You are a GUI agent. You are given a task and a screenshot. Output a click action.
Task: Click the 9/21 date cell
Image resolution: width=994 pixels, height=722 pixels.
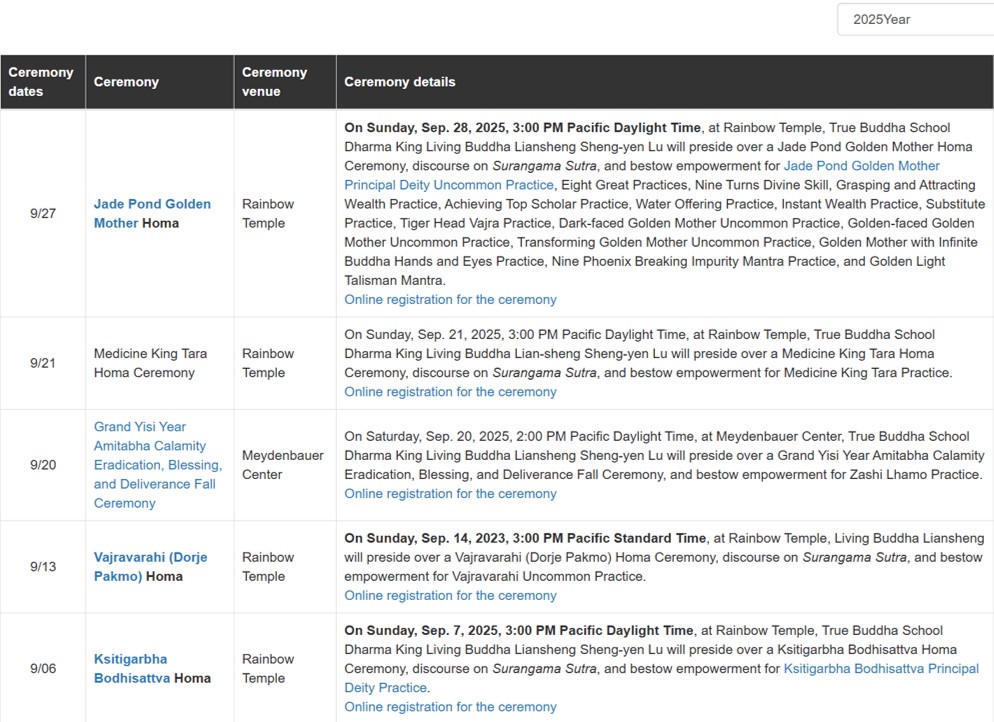(43, 363)
